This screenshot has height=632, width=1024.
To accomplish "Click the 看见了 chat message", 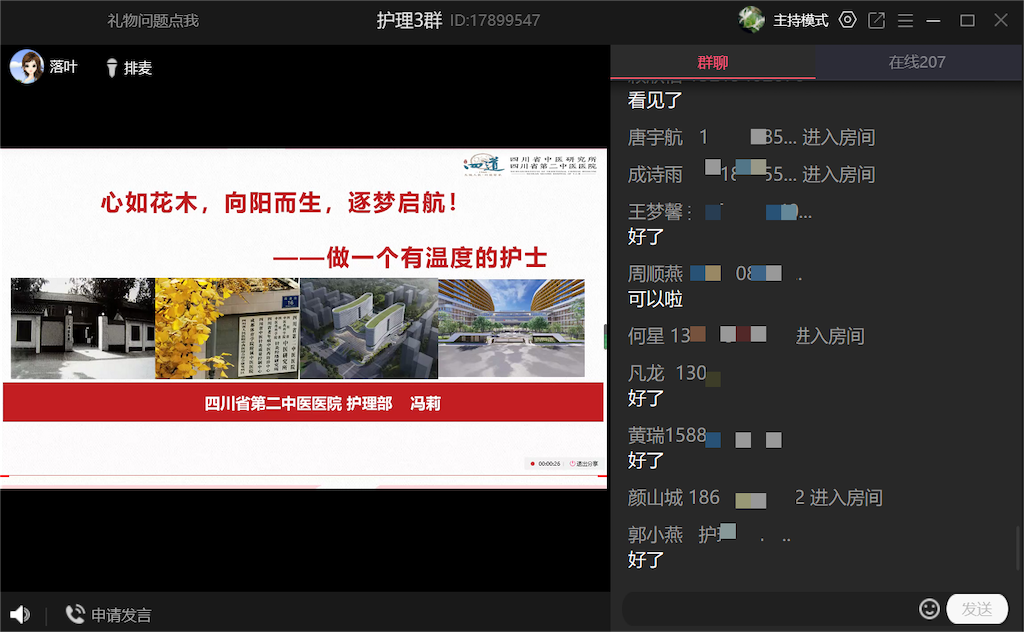I will coord(655,101).
